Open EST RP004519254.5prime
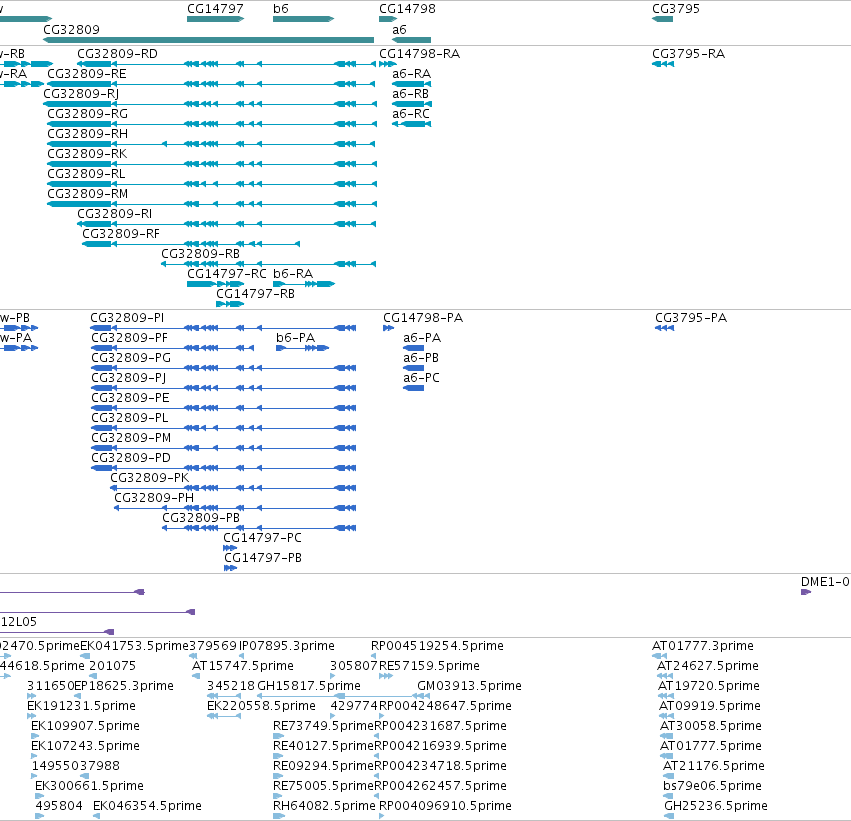The height and width of the screenshot is (821, 851). pos(373,657)
